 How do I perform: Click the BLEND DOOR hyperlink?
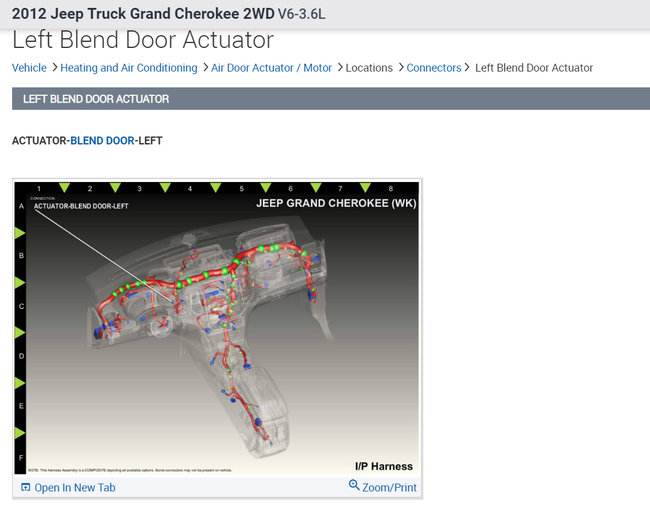(x=102, y=140)
